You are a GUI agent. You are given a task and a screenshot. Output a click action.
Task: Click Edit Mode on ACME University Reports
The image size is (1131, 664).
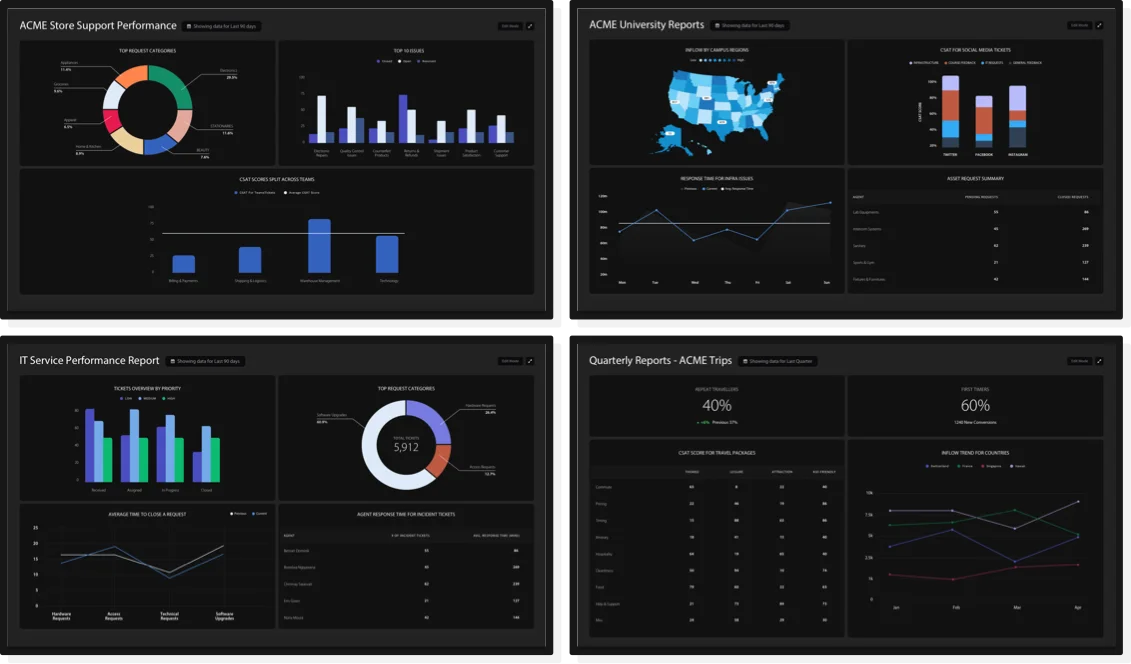[x=1079, y=25]
